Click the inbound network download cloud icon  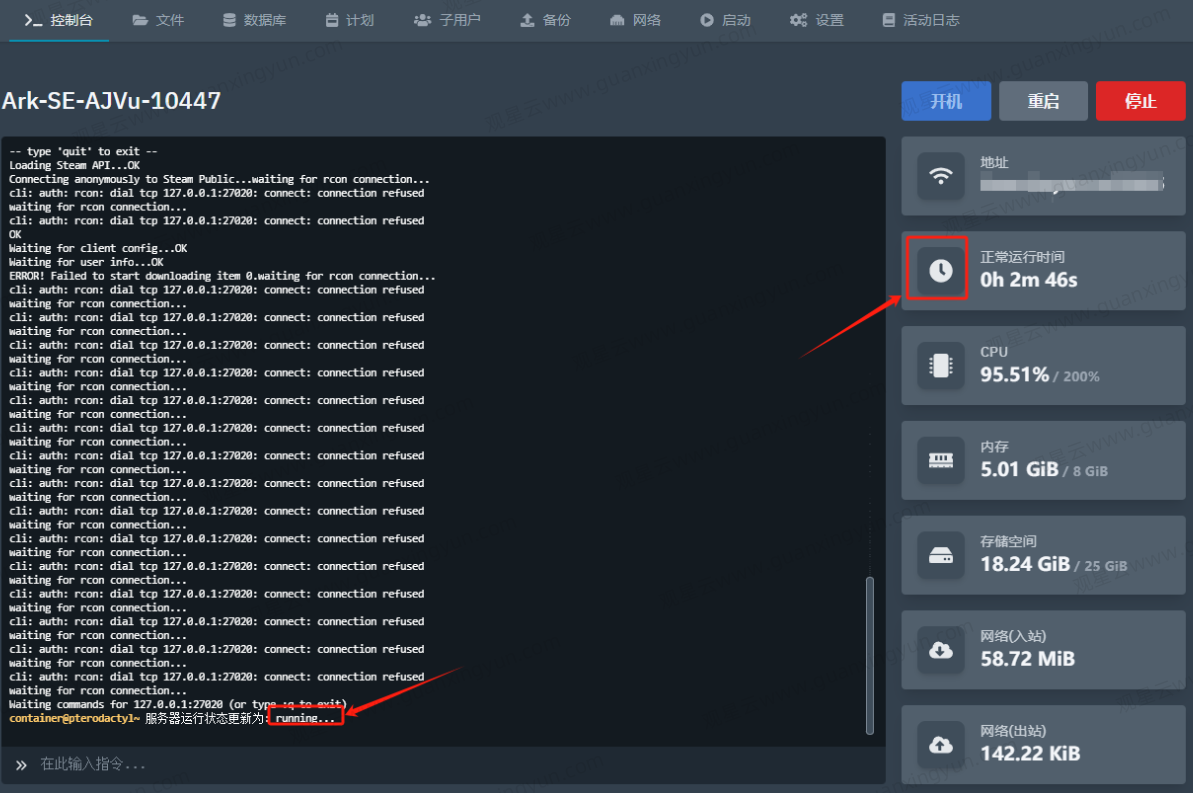pos(940,650)
